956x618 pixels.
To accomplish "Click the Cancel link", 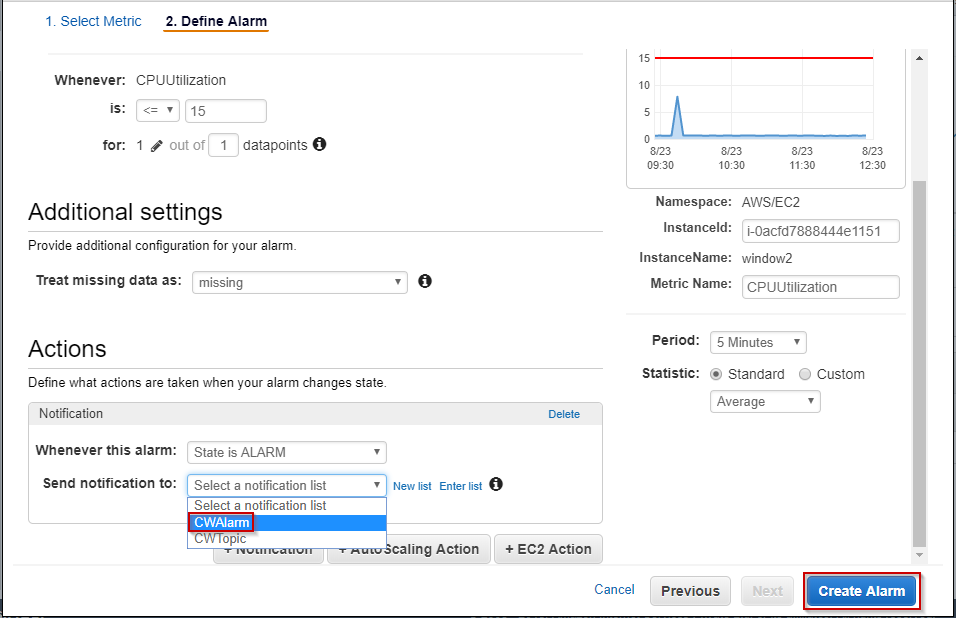I will point(614,590).
